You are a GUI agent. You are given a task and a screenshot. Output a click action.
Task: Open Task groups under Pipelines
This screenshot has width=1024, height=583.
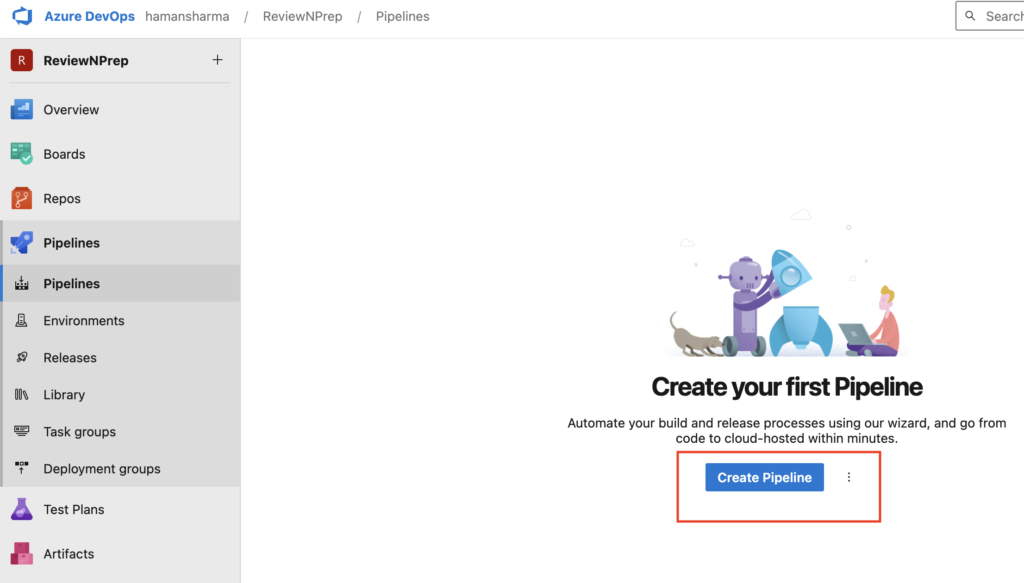tap(80, 432)
